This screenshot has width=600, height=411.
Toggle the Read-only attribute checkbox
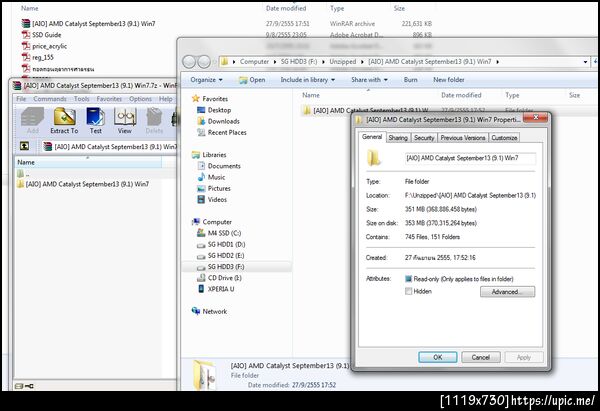pyautogui.click(x=408, y=279)
